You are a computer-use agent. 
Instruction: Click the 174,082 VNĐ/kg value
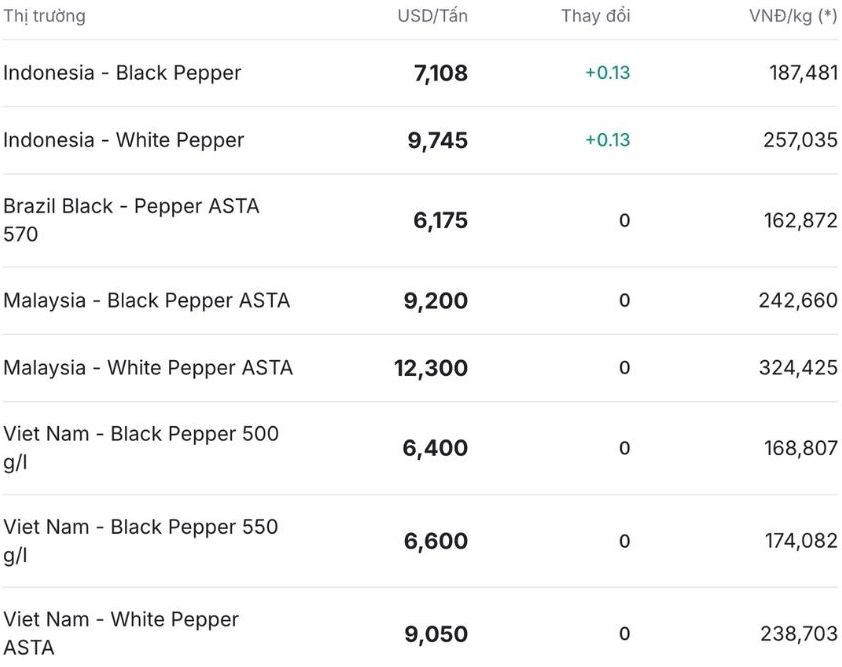(801, 541)
